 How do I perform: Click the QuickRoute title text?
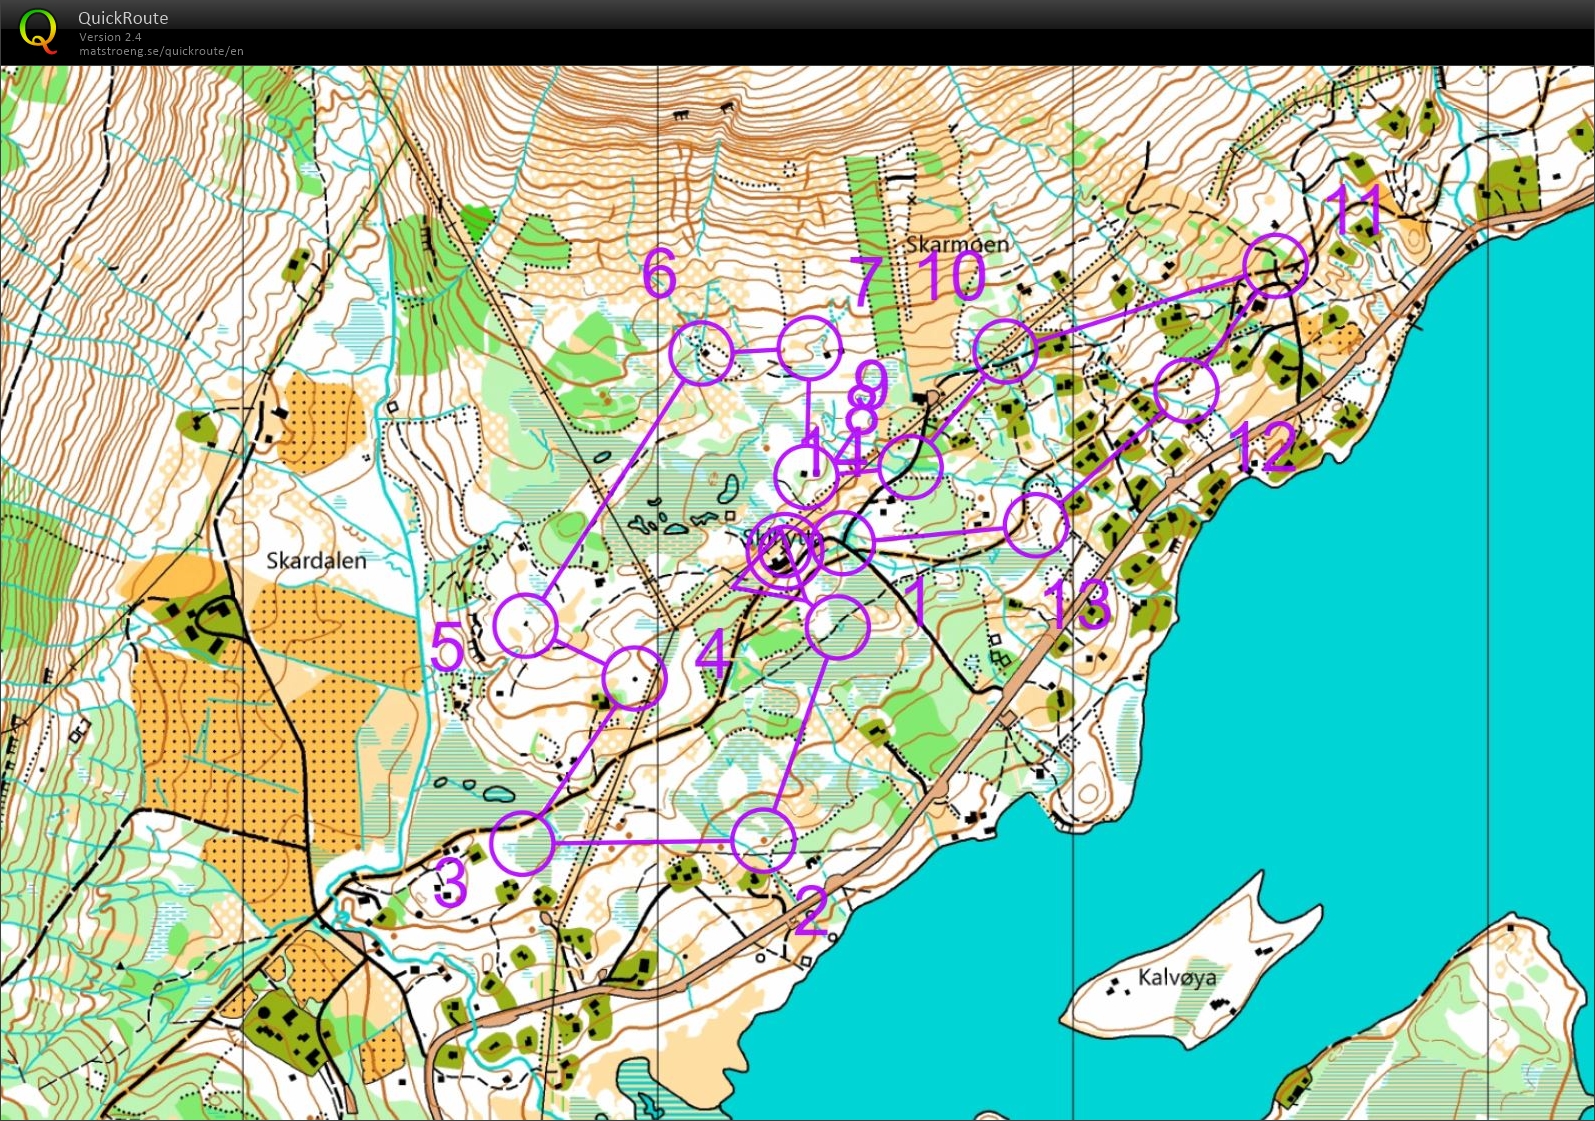[x=123, y=18]
